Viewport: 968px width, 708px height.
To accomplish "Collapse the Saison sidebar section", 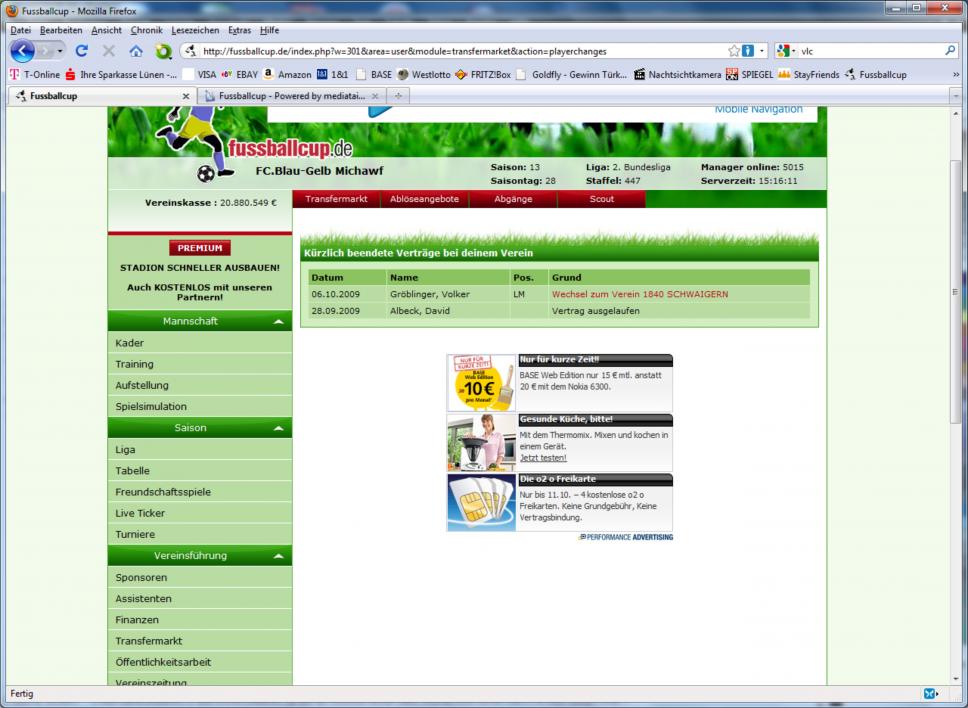I will [277, 428].
